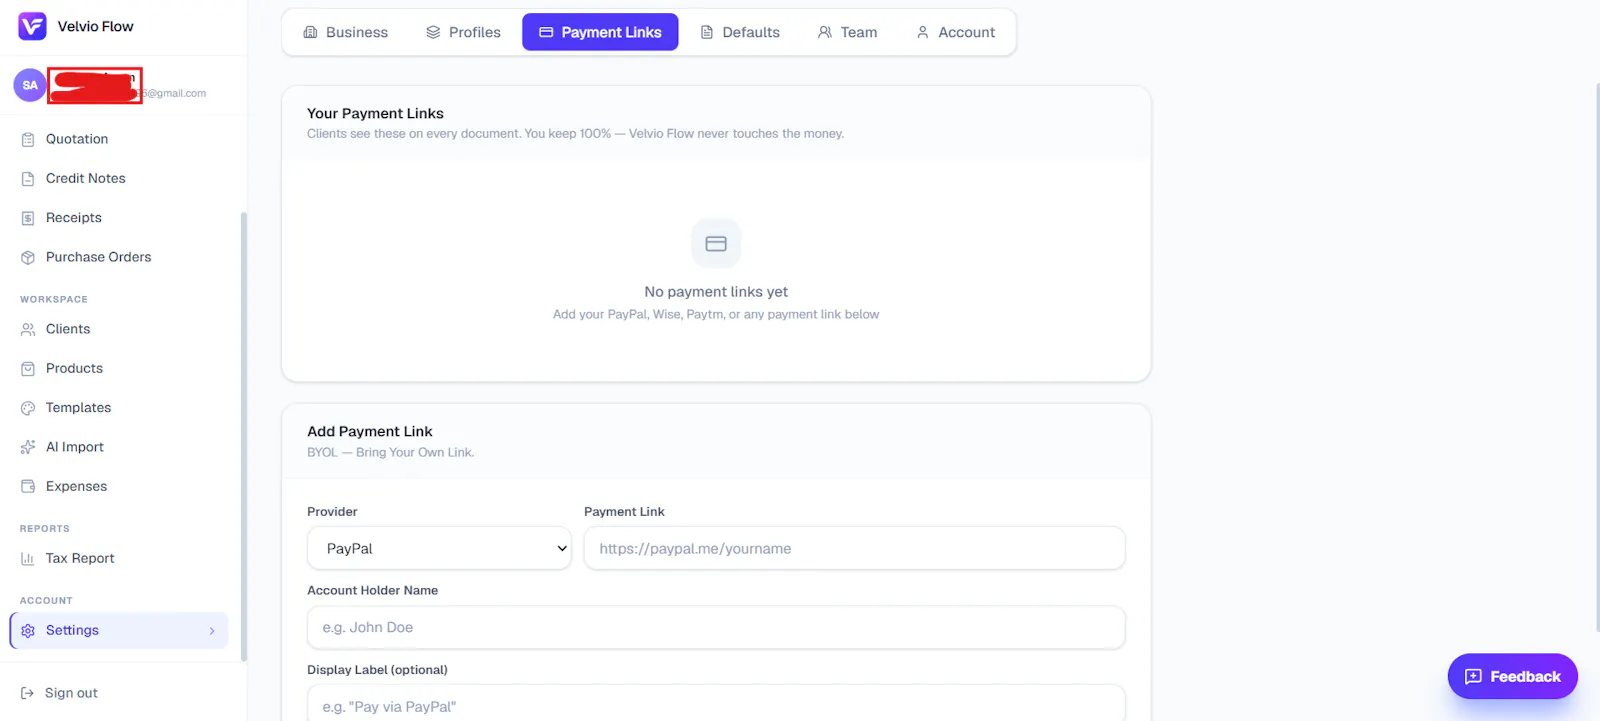Click the Purchase Orders box icon
The height and width of the screenshot is (721, 1600).
click(28, 257)
